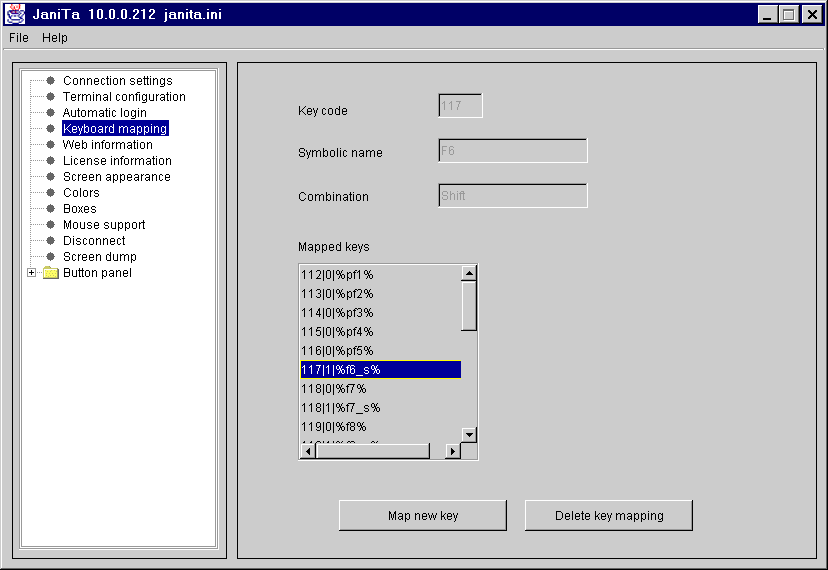Click the bullet icon beside Disconnect

coord(51,240)
